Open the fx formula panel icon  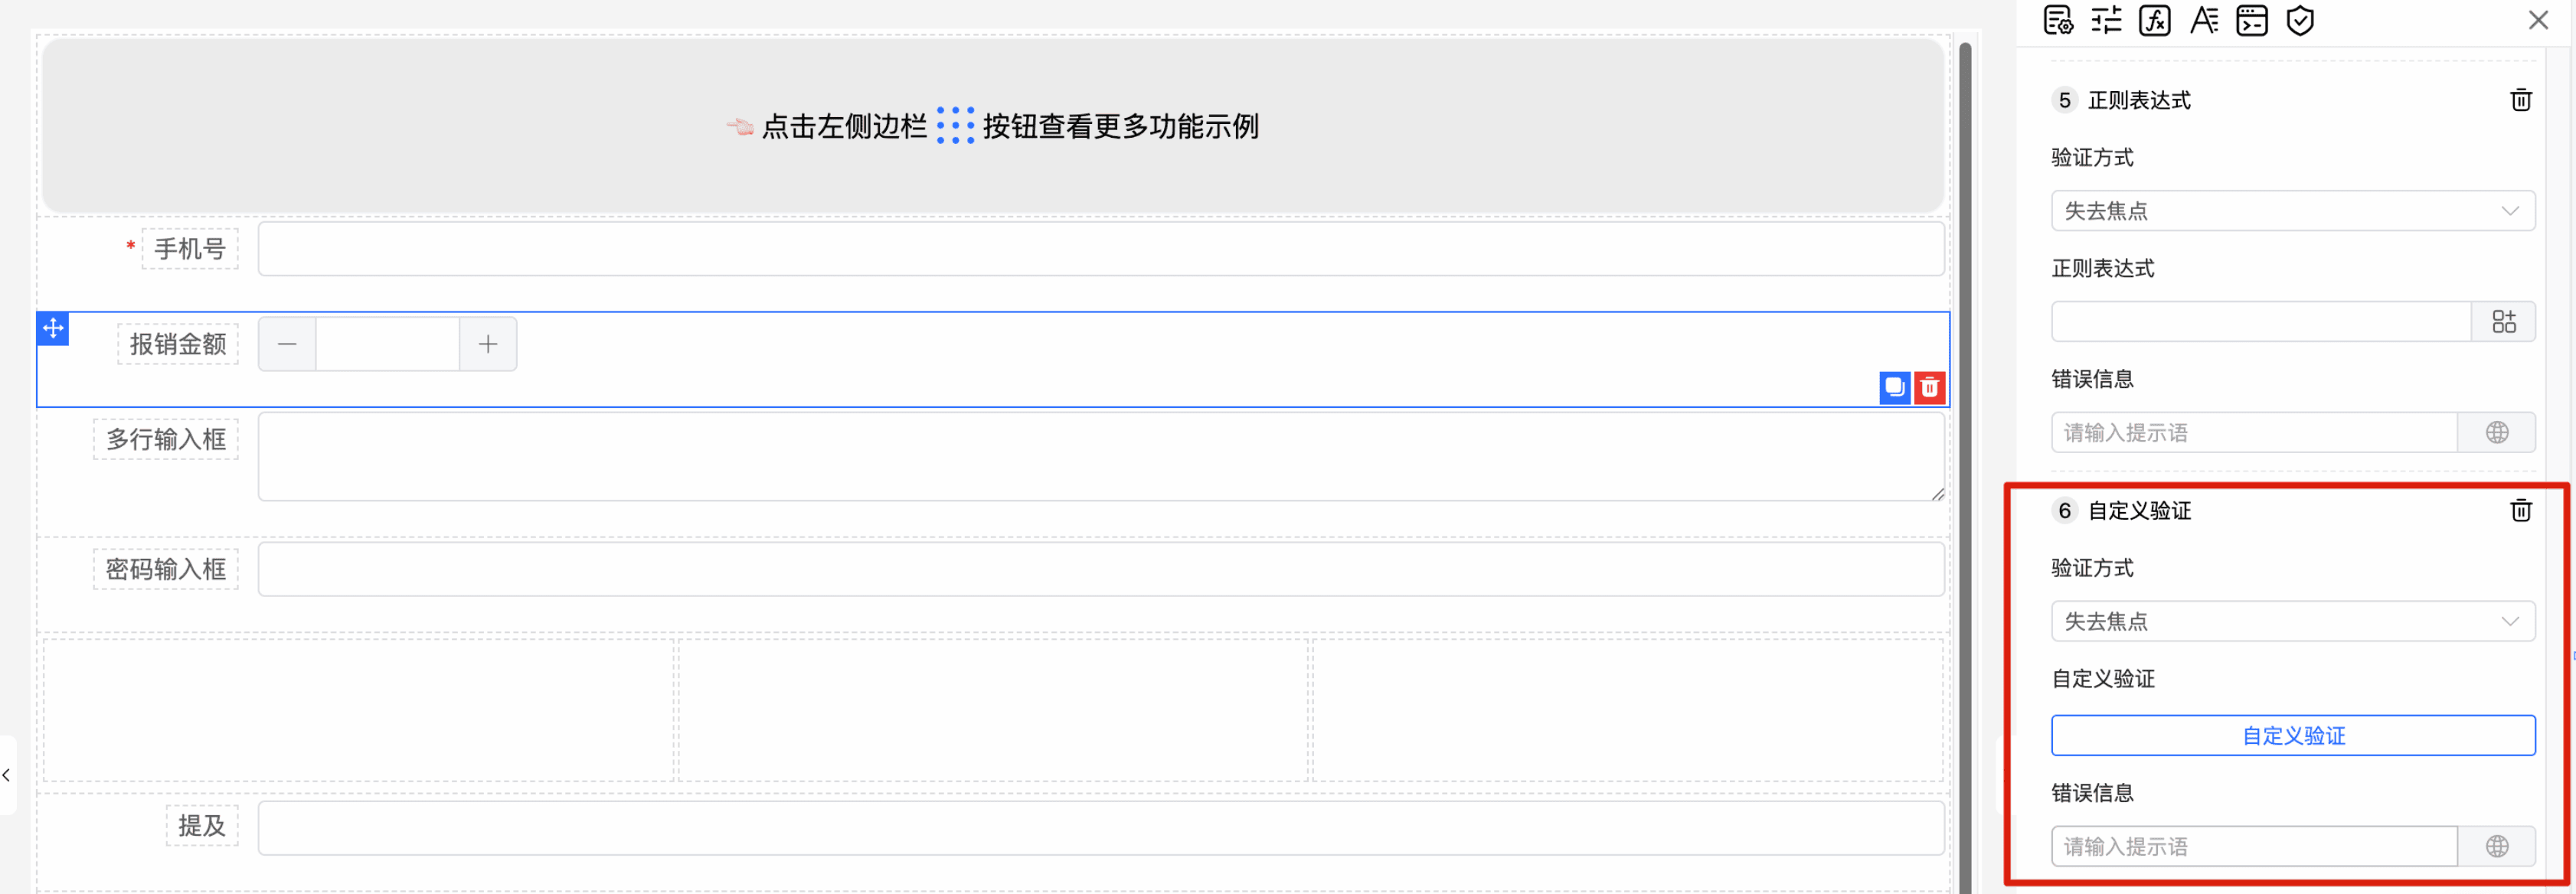2154,20
